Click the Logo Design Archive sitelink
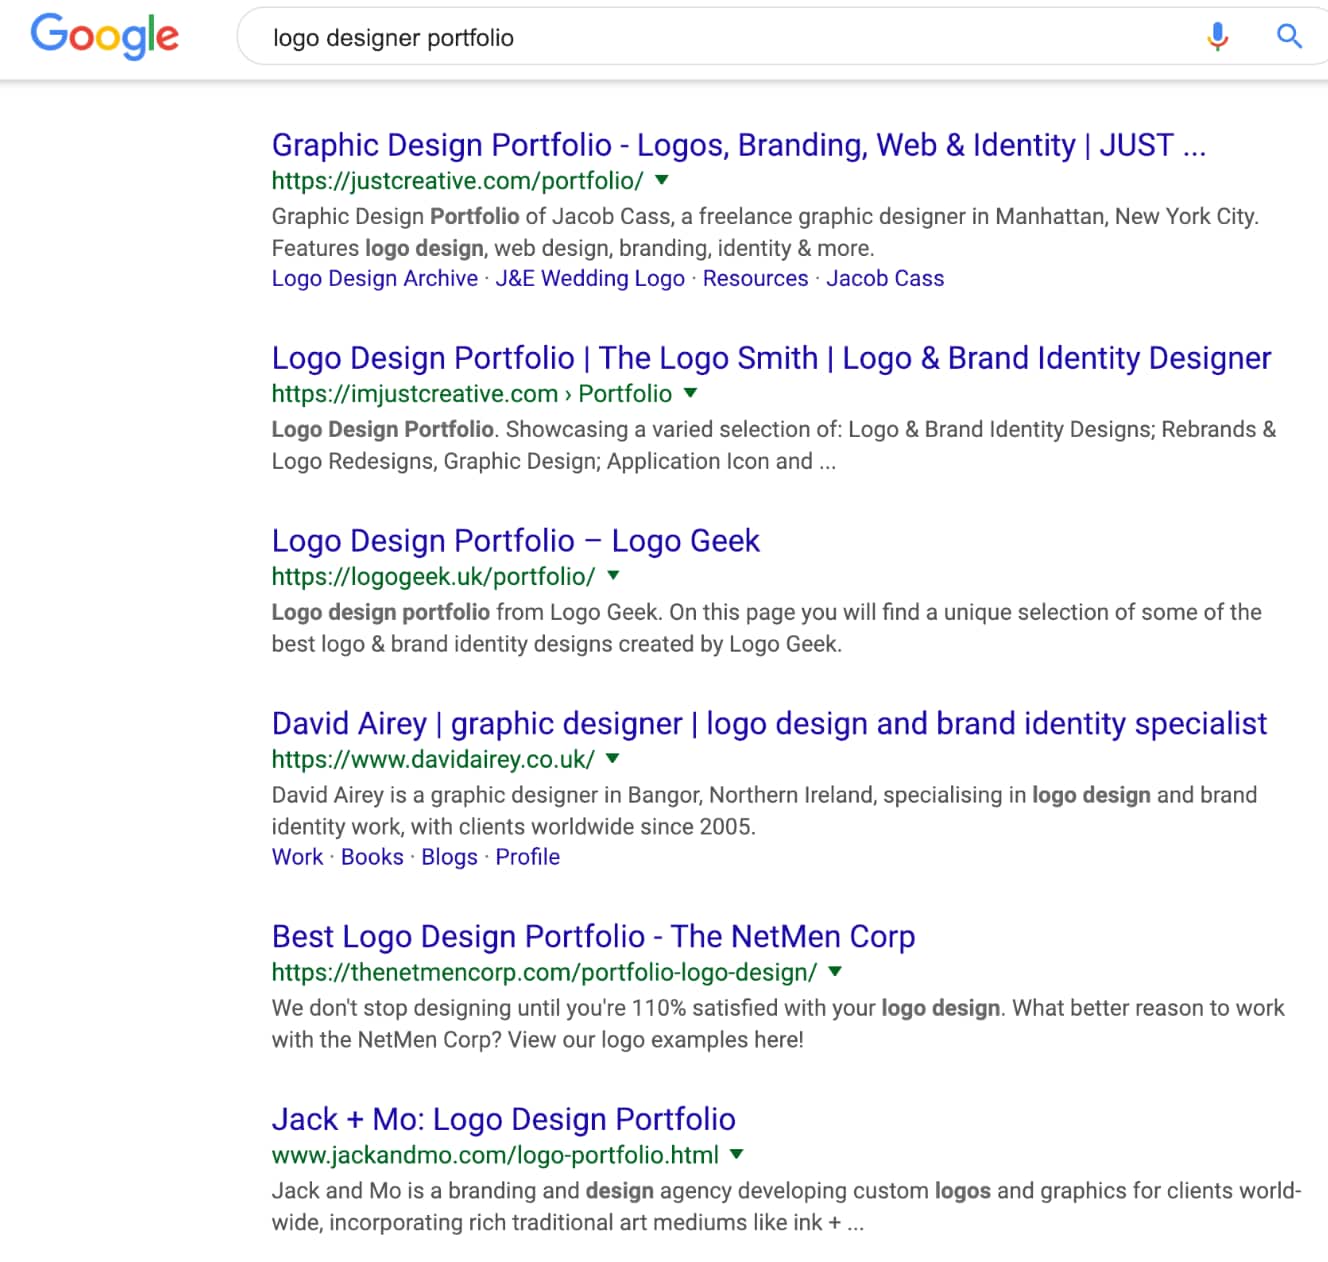Viewport: 1328px width, 1262px height. (x=374, y=278)
